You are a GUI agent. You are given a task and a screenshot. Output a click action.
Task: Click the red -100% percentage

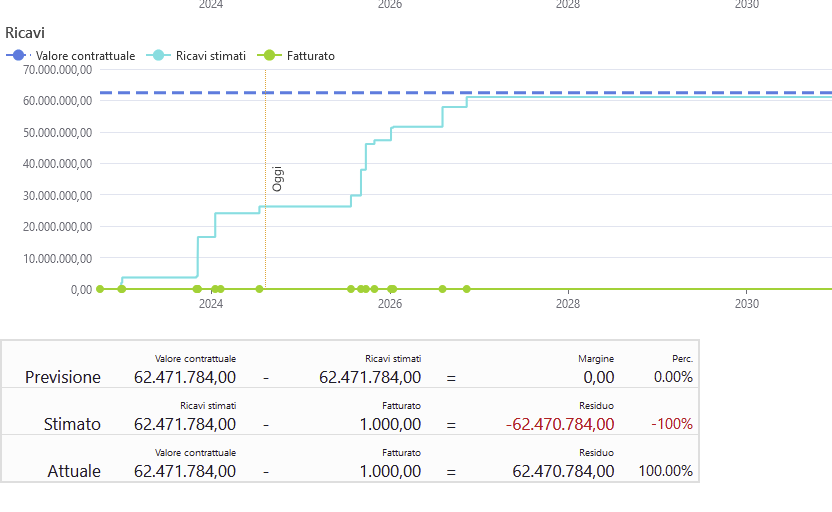[x=672, y=424]
